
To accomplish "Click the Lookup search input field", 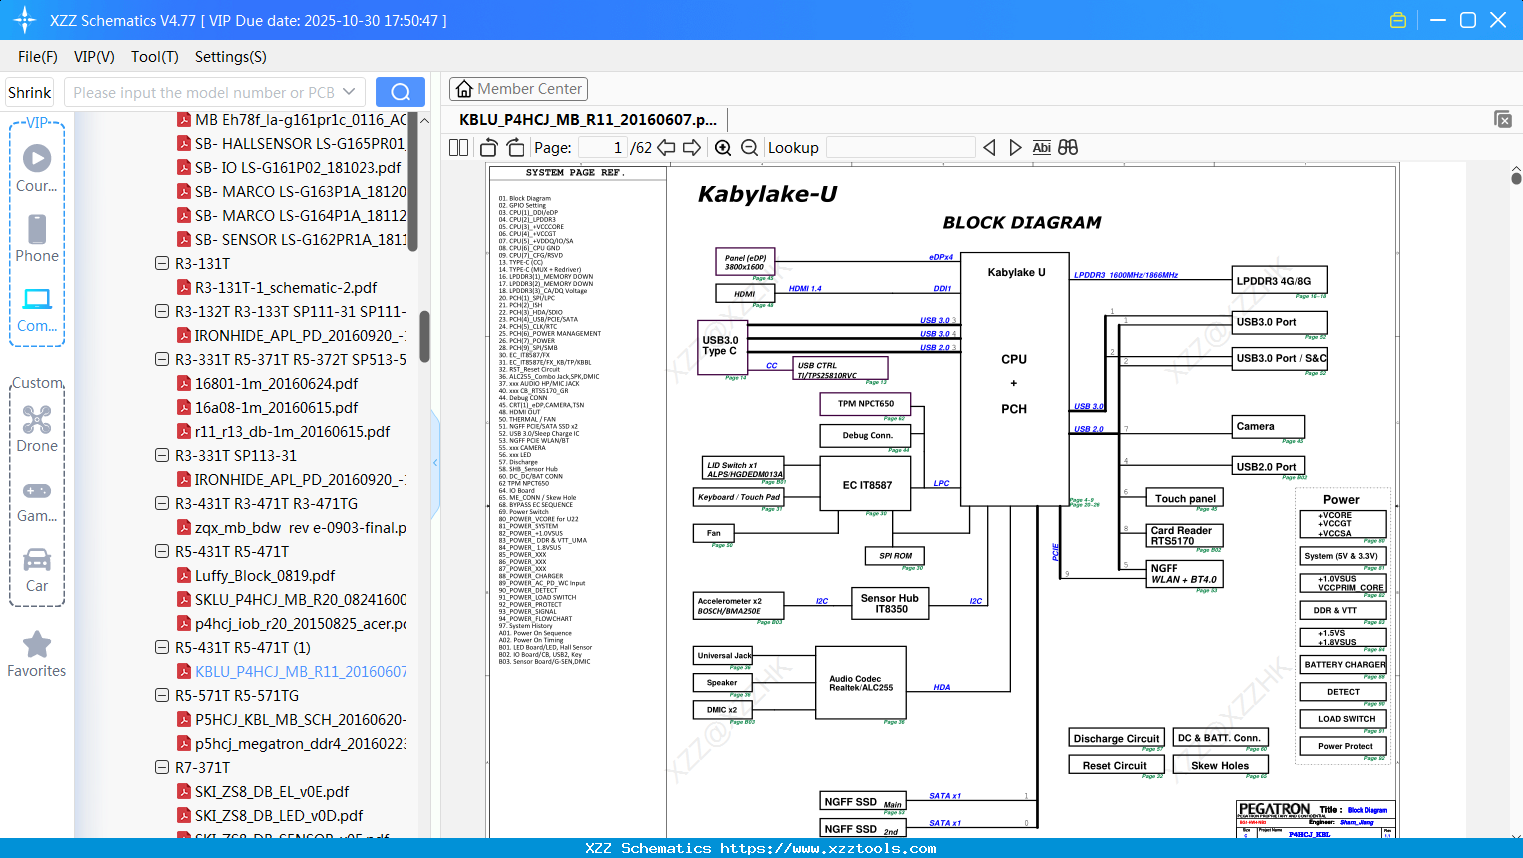I will pyautogui.click(x=900, y=148).
